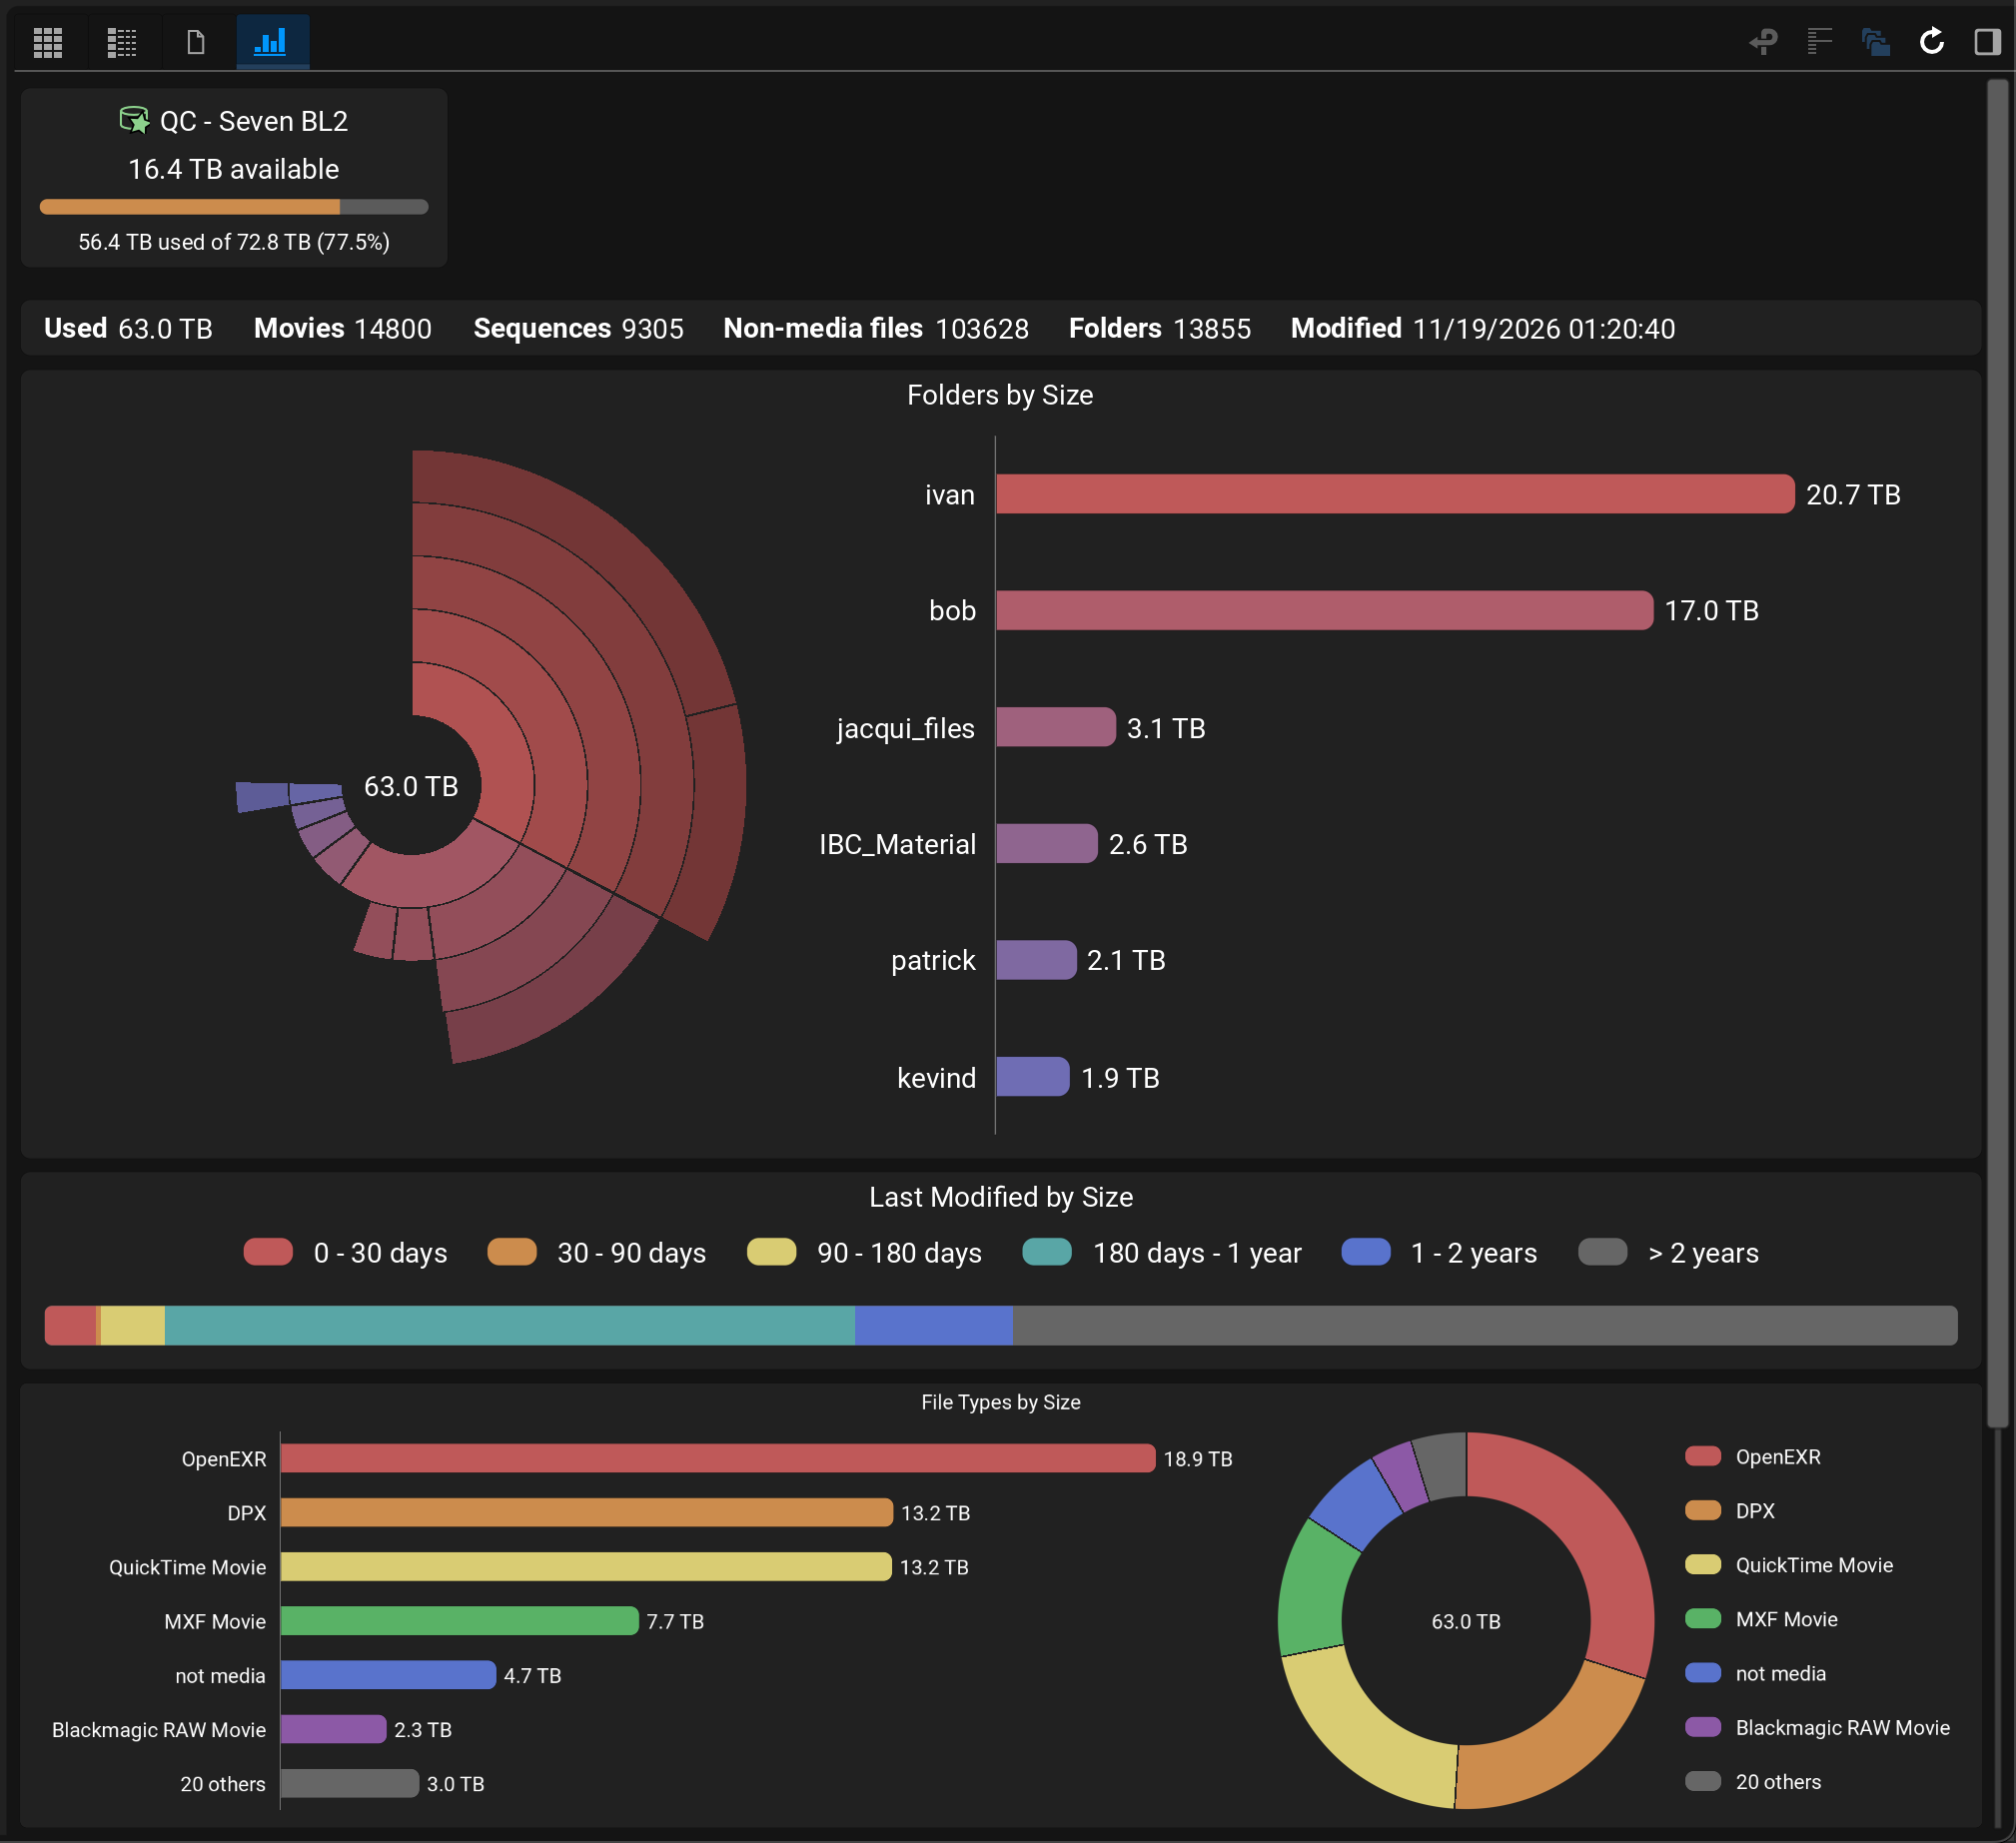The width and height of the screenshot is (2016, 1843).
Task: Toggle the side panel icon
Action: [1986, 42]
